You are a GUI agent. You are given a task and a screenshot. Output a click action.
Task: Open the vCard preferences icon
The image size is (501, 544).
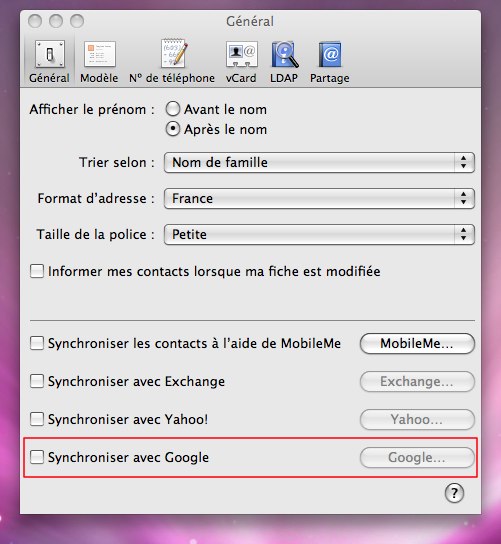(x=241, y=54)
